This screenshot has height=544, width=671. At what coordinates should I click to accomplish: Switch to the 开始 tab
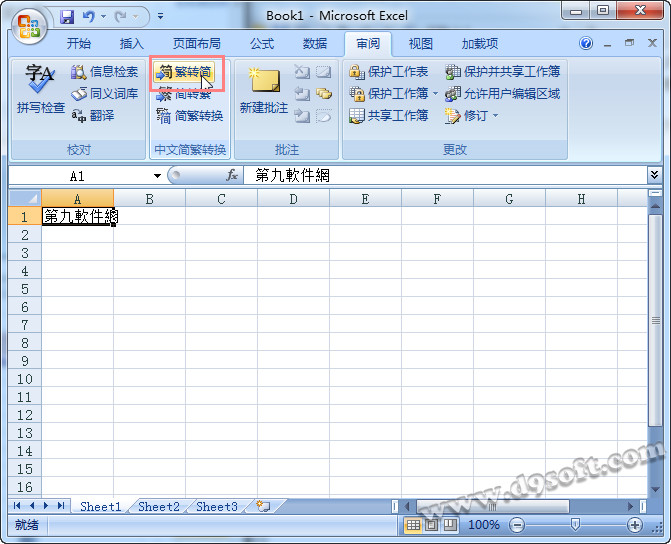point(79,44)
